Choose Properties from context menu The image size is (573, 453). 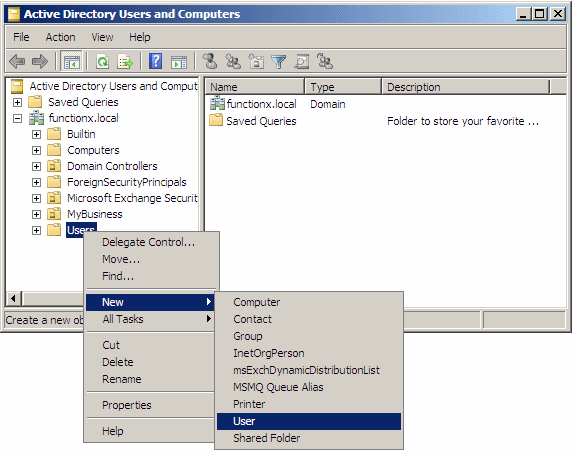(x=150, y=405)
